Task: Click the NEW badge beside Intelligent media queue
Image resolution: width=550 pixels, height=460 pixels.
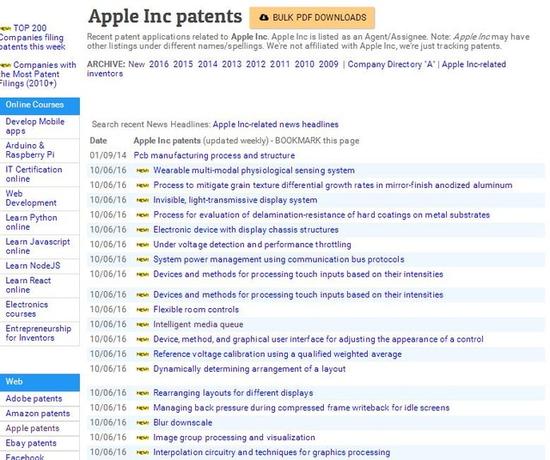Action: pyautogui.click(x=143, y=325)
